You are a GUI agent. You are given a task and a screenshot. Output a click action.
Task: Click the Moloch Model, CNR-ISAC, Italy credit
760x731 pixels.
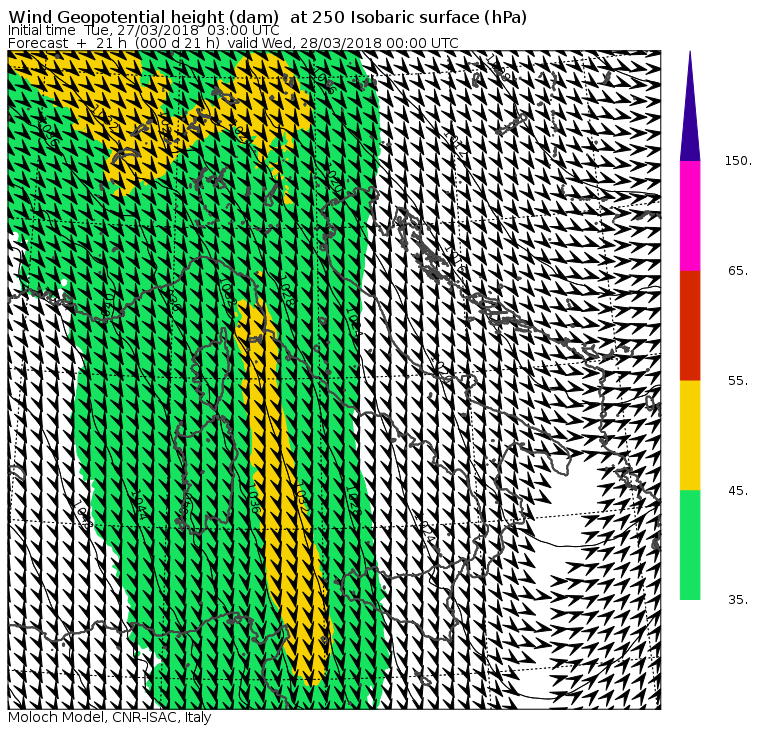(x=110, y=717)
